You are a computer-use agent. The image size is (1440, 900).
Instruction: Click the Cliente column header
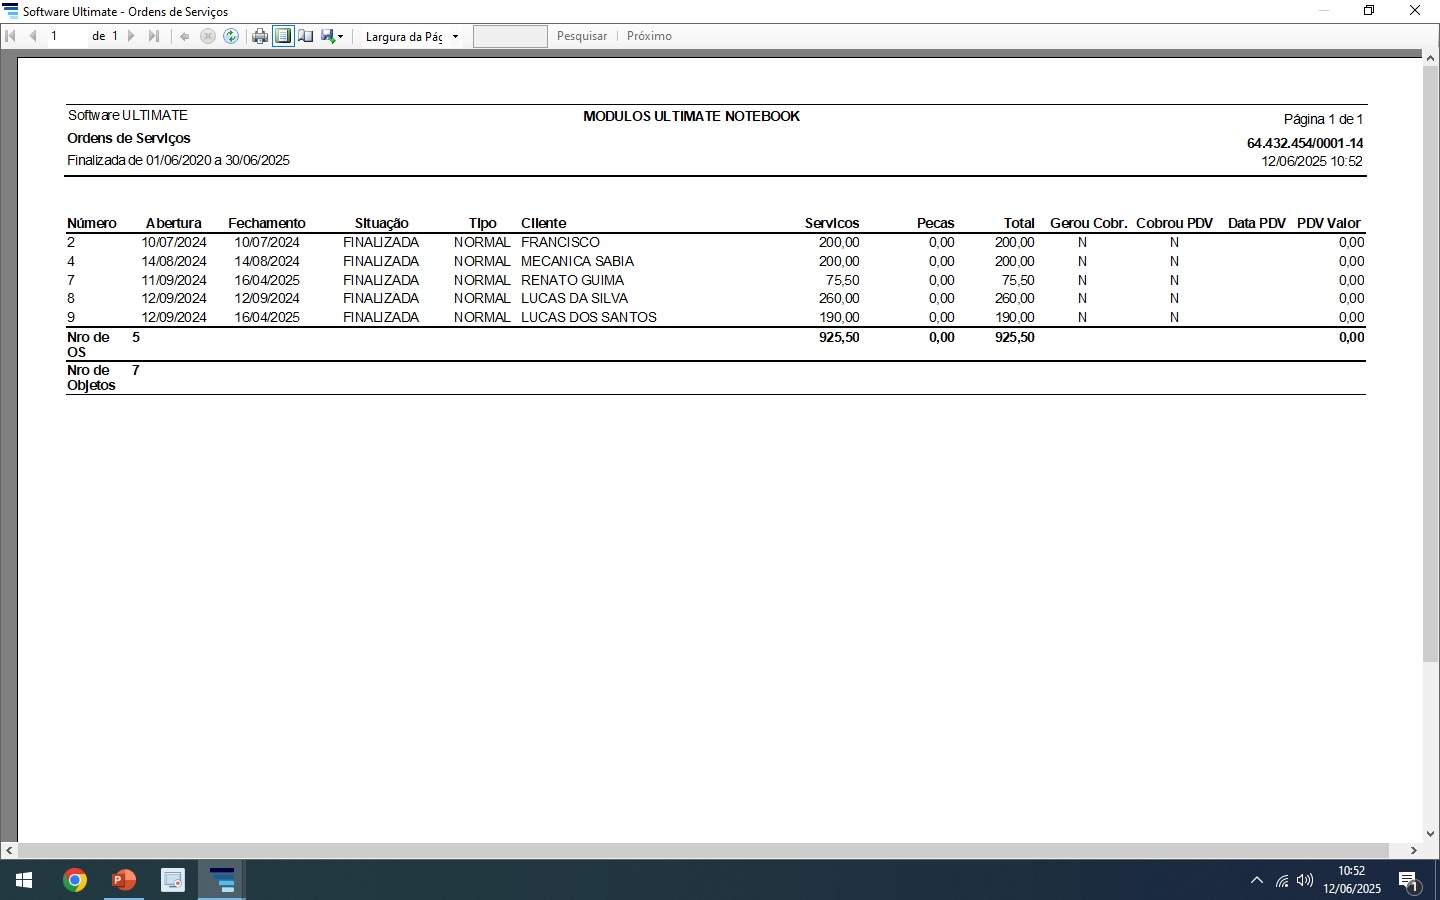coord(543,223)
